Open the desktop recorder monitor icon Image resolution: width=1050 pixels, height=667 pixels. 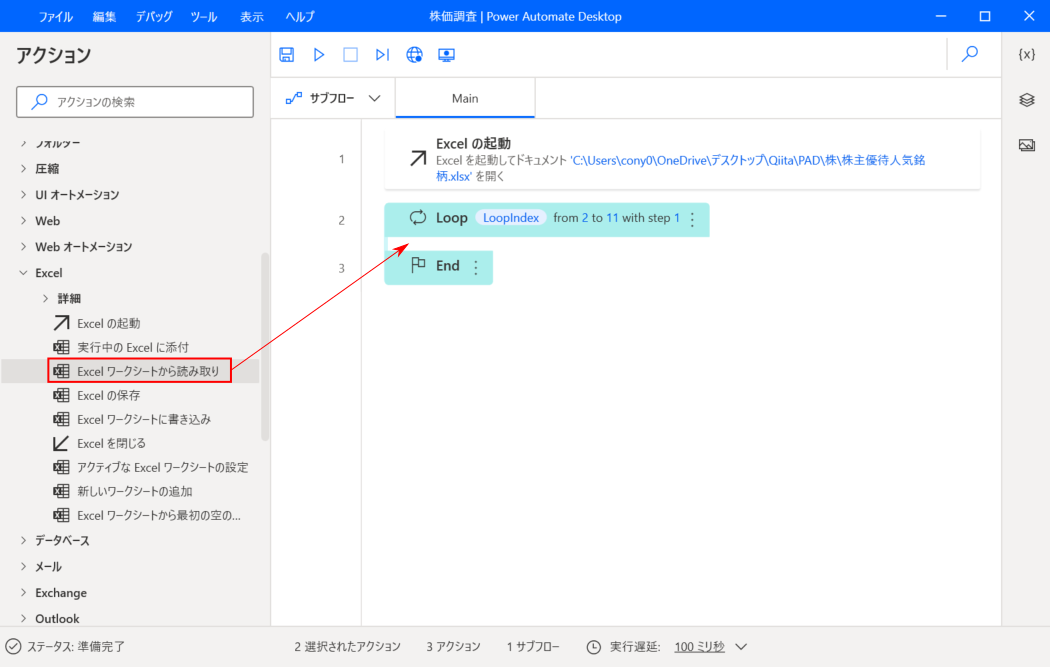[x=447, y=55]
